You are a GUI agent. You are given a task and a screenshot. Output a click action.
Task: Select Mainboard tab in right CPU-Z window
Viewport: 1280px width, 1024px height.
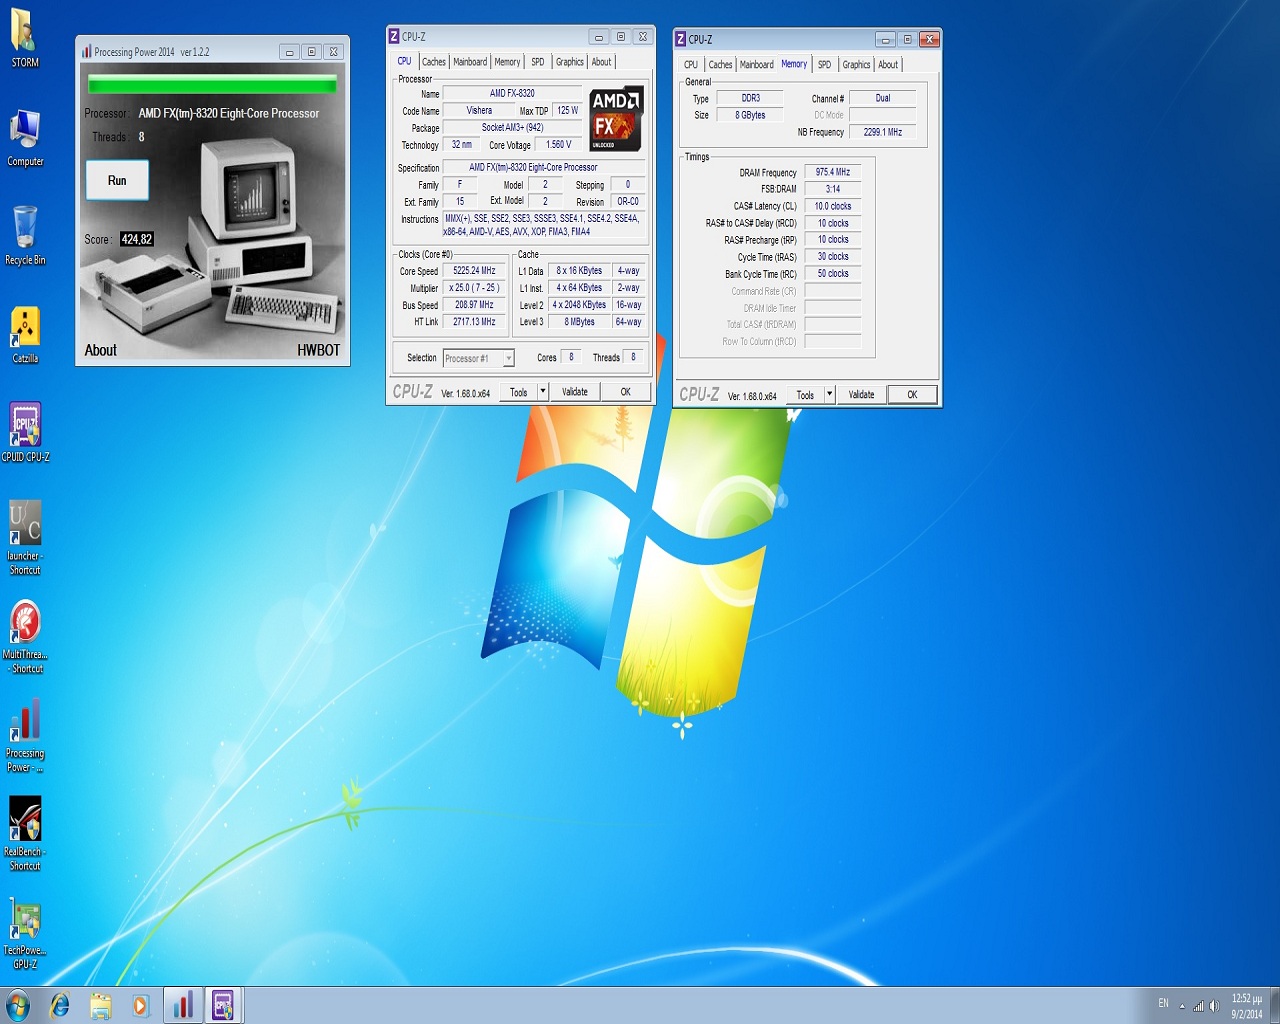click(757, 65)
